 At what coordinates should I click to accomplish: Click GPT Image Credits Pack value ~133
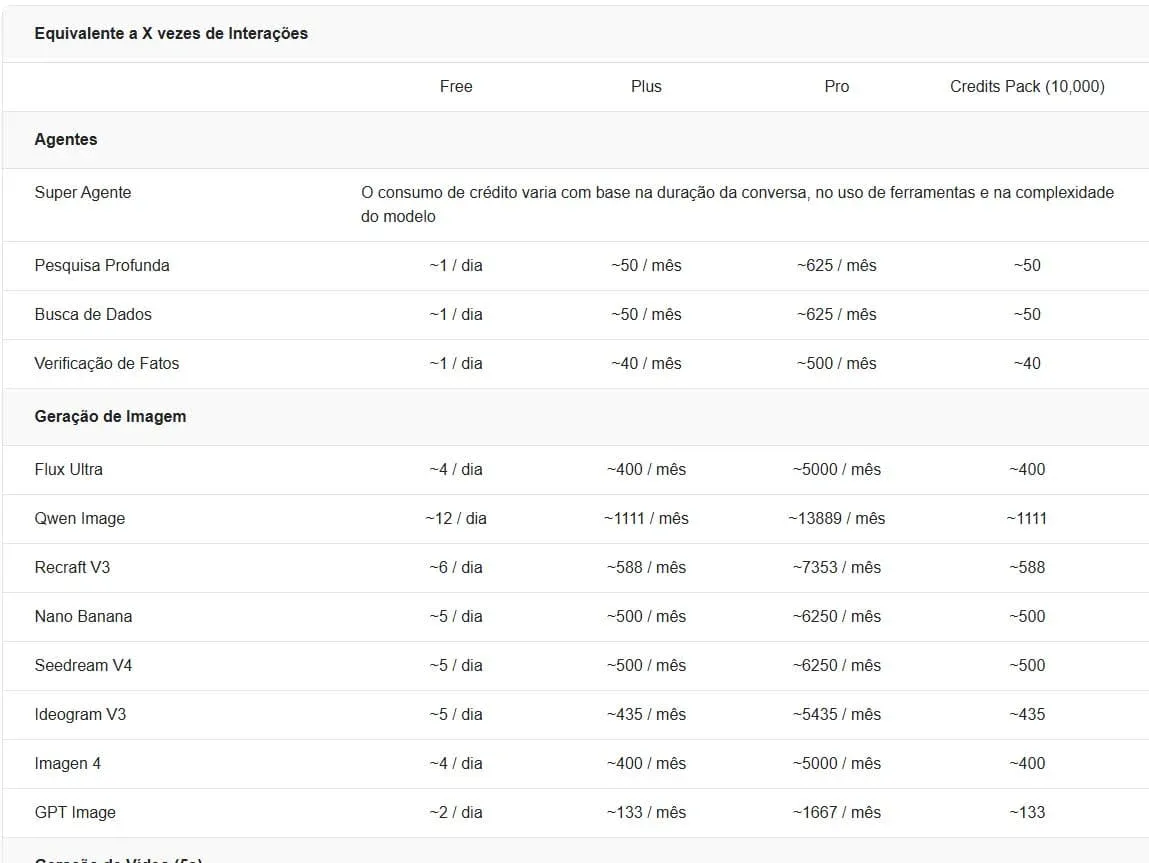[1027, 813]
